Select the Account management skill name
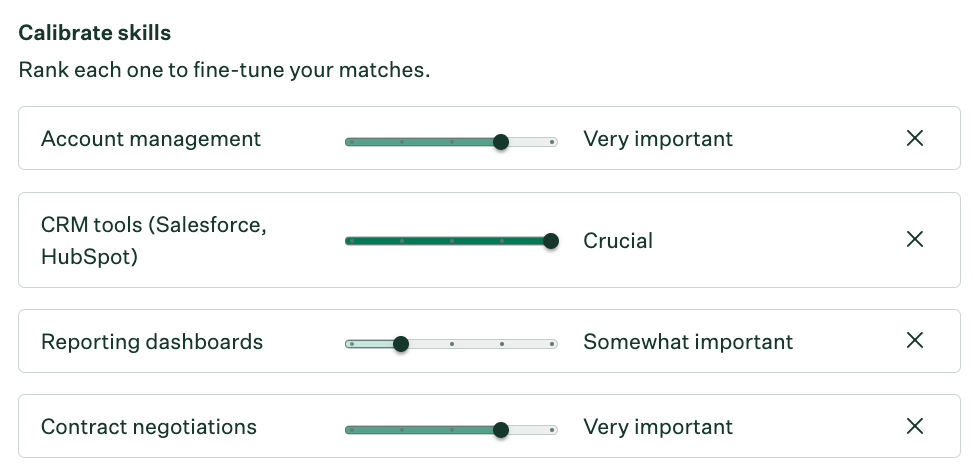This screenshot has width=978, height=476. (151, 139)
